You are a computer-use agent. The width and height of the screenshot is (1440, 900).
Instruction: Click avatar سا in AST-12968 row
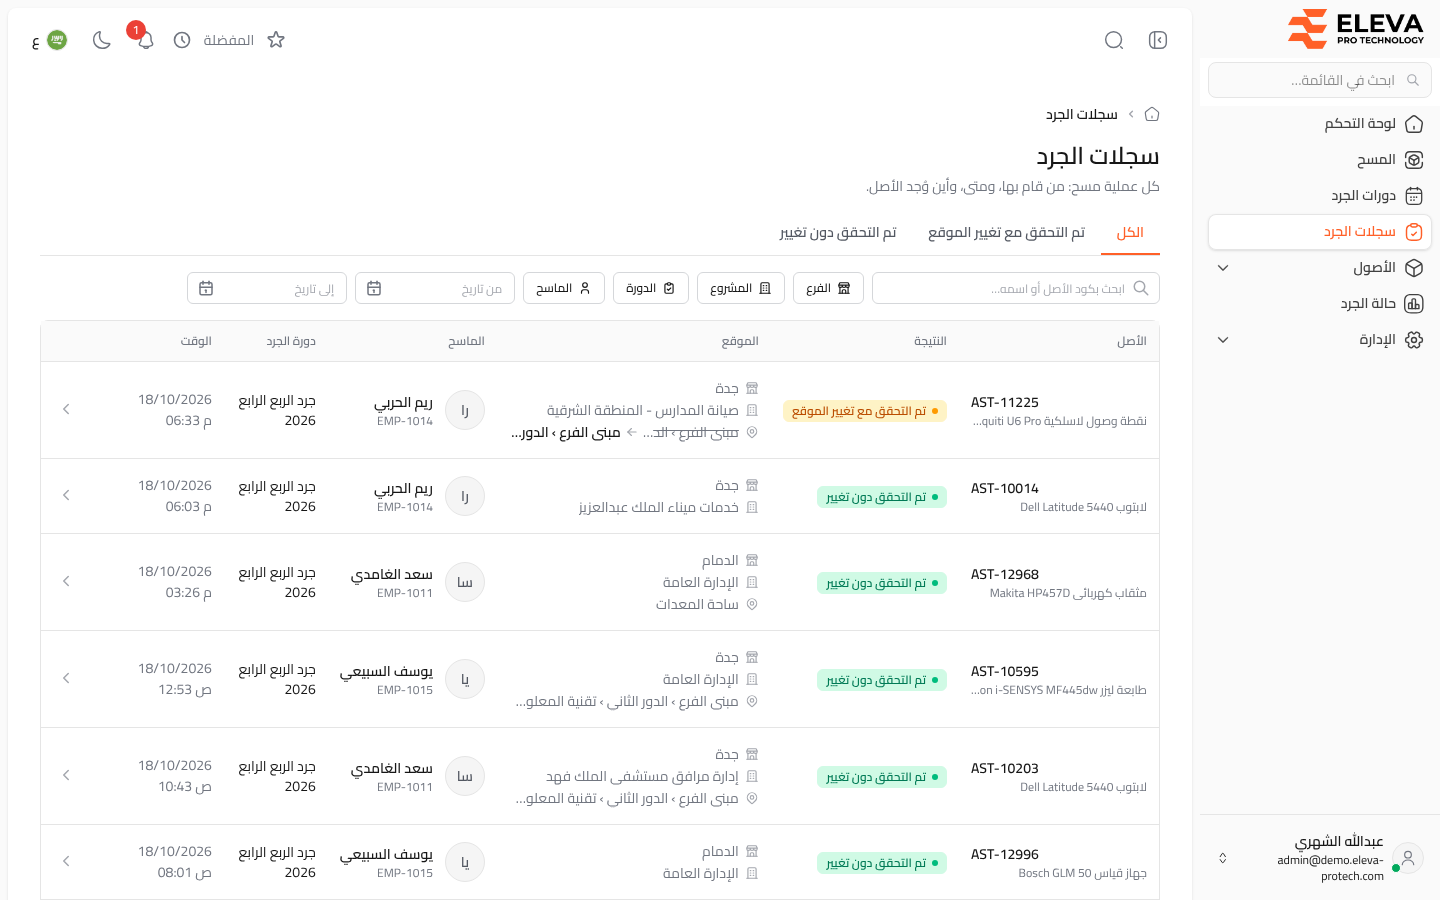[x=465, y=582]
